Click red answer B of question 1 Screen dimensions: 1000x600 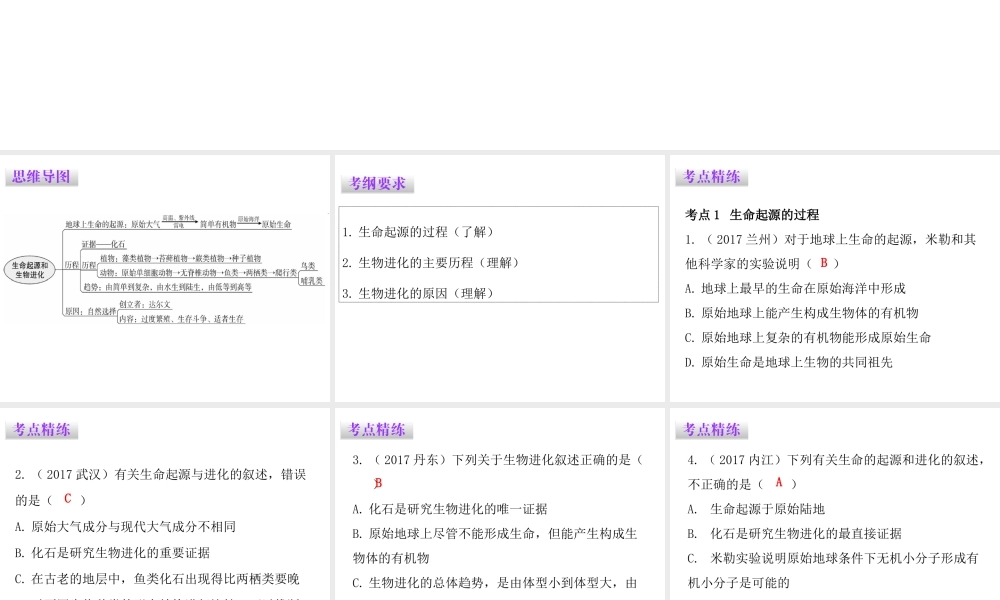pos(824,263)
